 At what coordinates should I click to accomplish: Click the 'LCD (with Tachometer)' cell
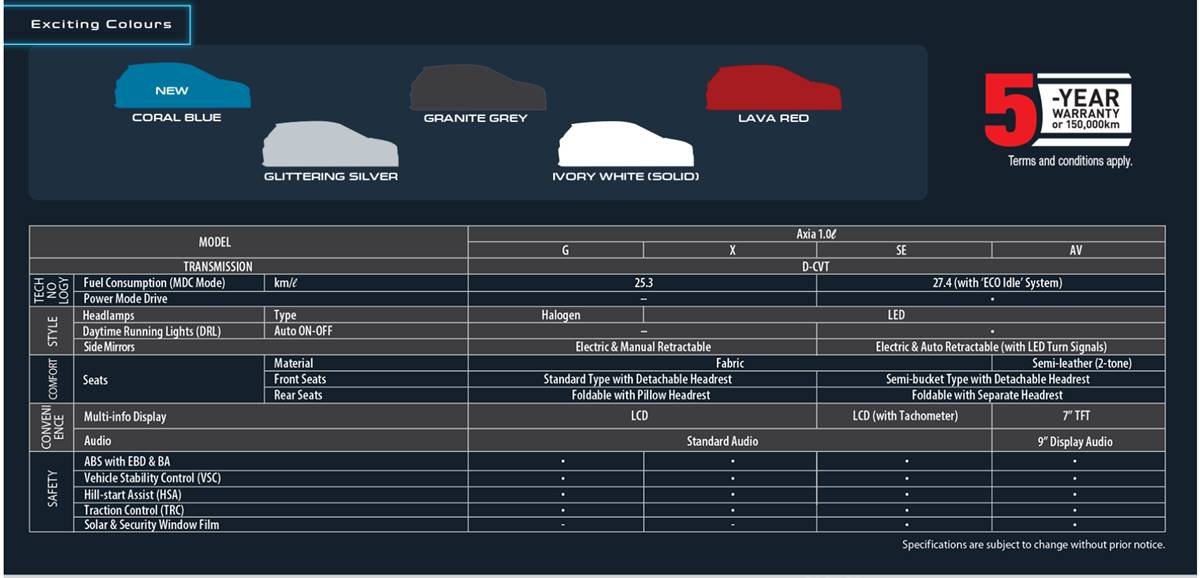905,416
